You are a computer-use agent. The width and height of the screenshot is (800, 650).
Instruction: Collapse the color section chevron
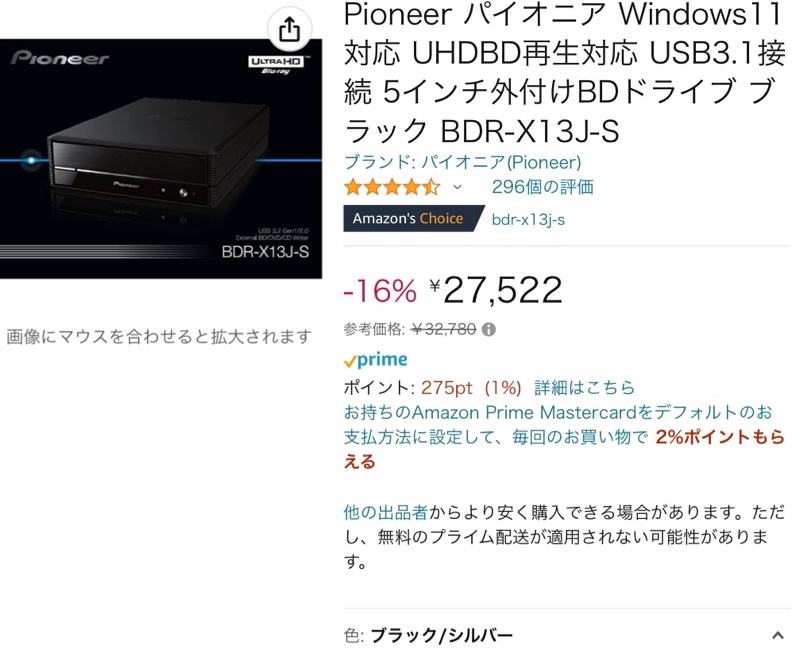click(778, 635)
